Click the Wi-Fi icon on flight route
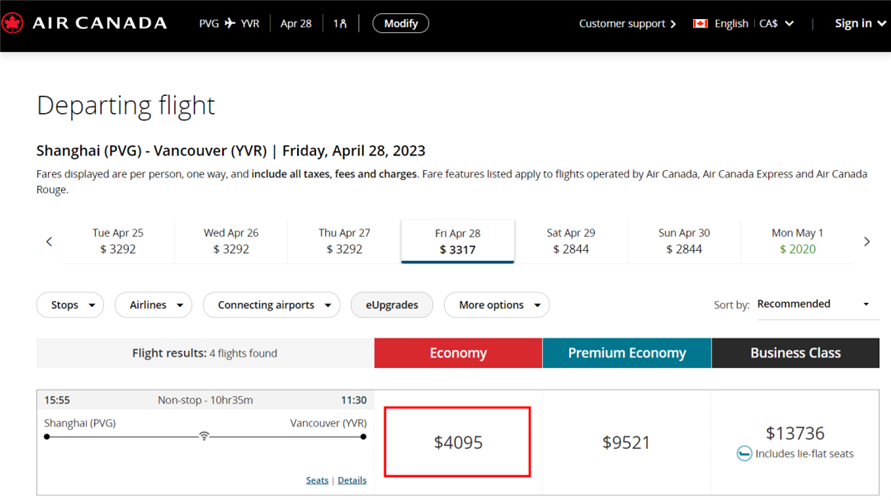The width and height of the screenshot is (891, 500). pos(204,436)
